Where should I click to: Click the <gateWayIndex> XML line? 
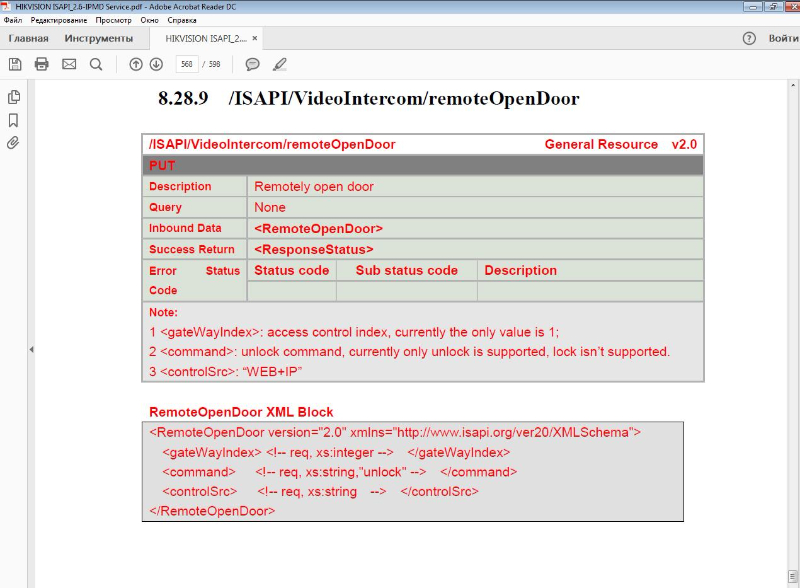point(336,452)
